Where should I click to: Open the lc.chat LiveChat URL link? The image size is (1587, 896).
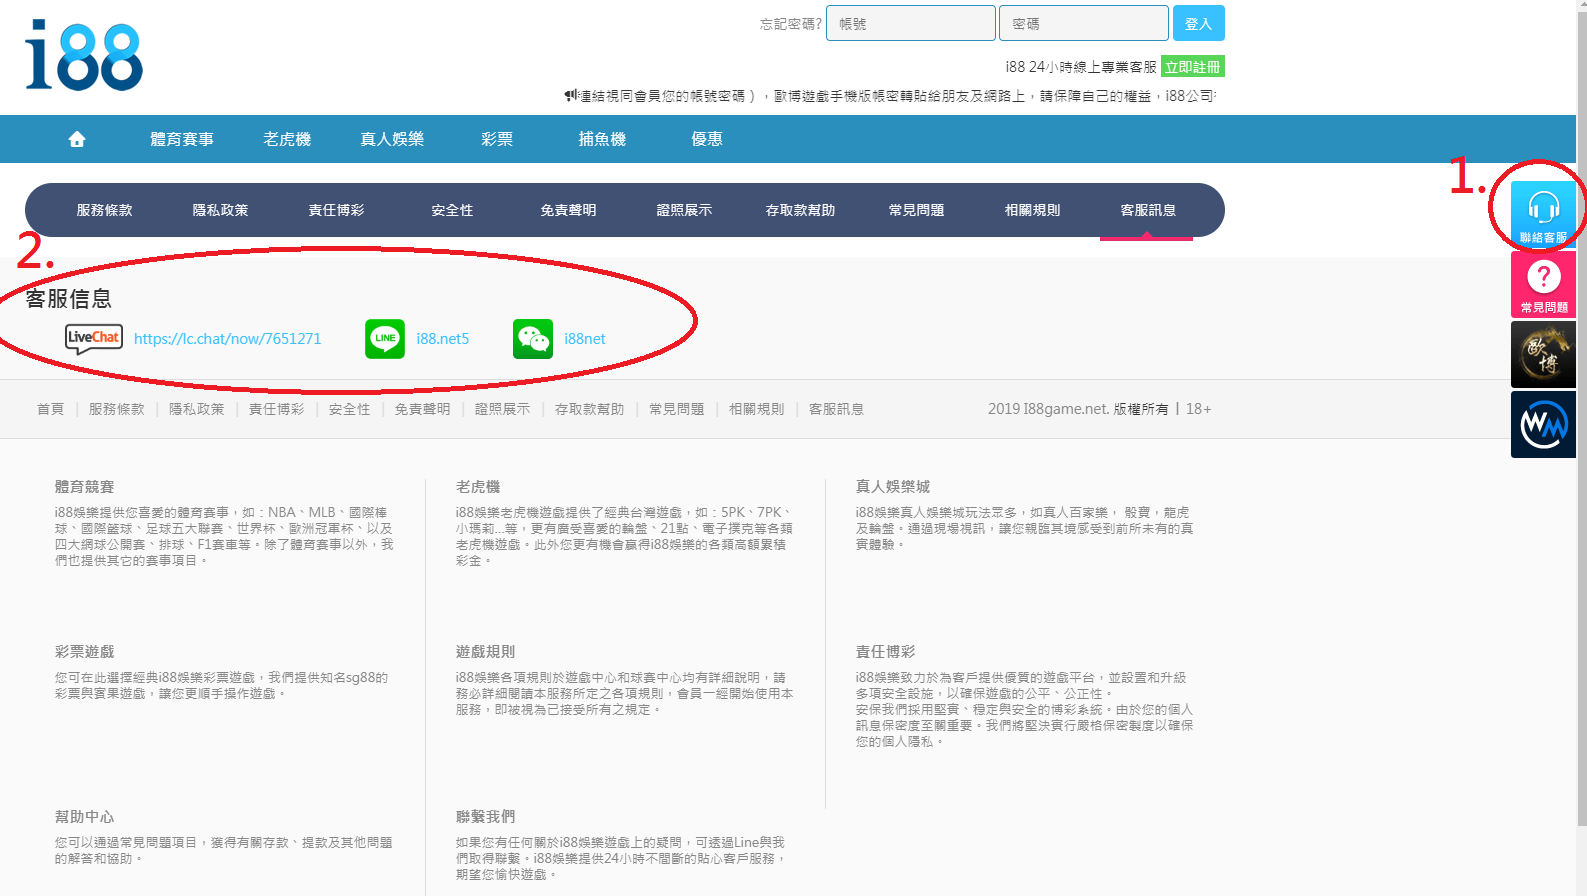(228, 339)
